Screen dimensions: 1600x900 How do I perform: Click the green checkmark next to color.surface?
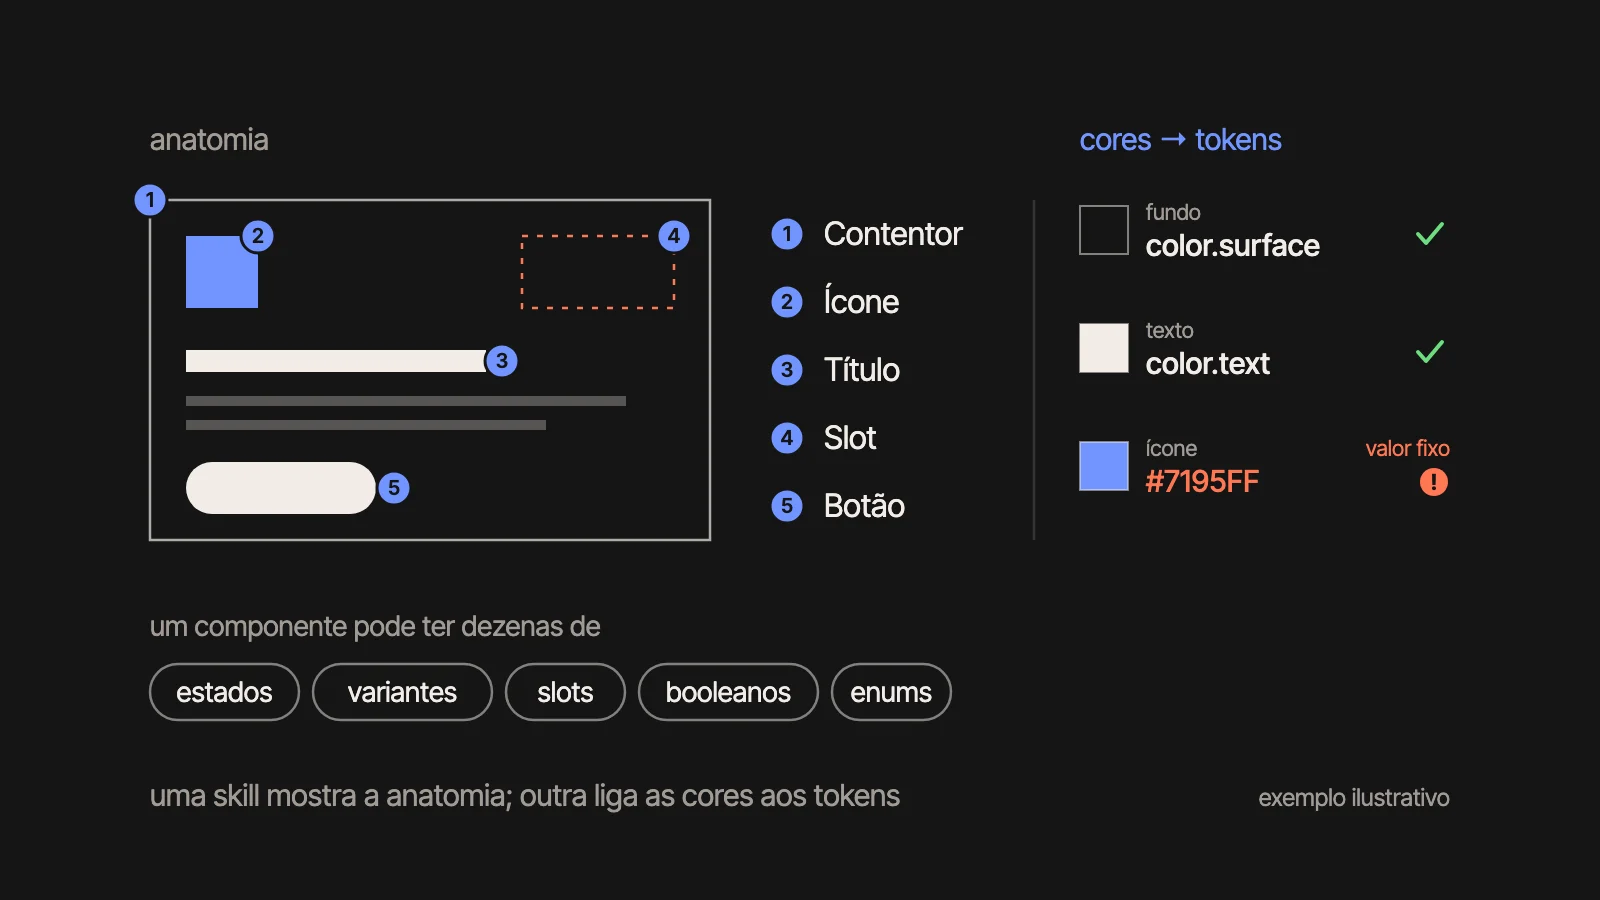click(1430, 234)
